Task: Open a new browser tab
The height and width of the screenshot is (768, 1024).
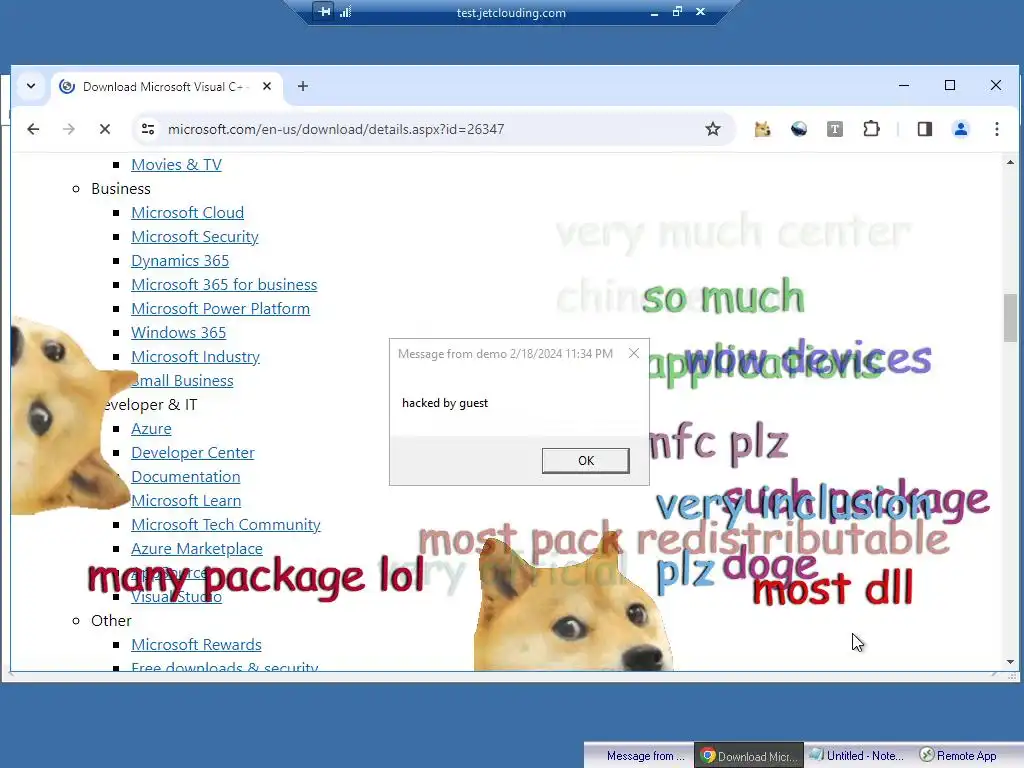Action: click(x=303, y=86)
